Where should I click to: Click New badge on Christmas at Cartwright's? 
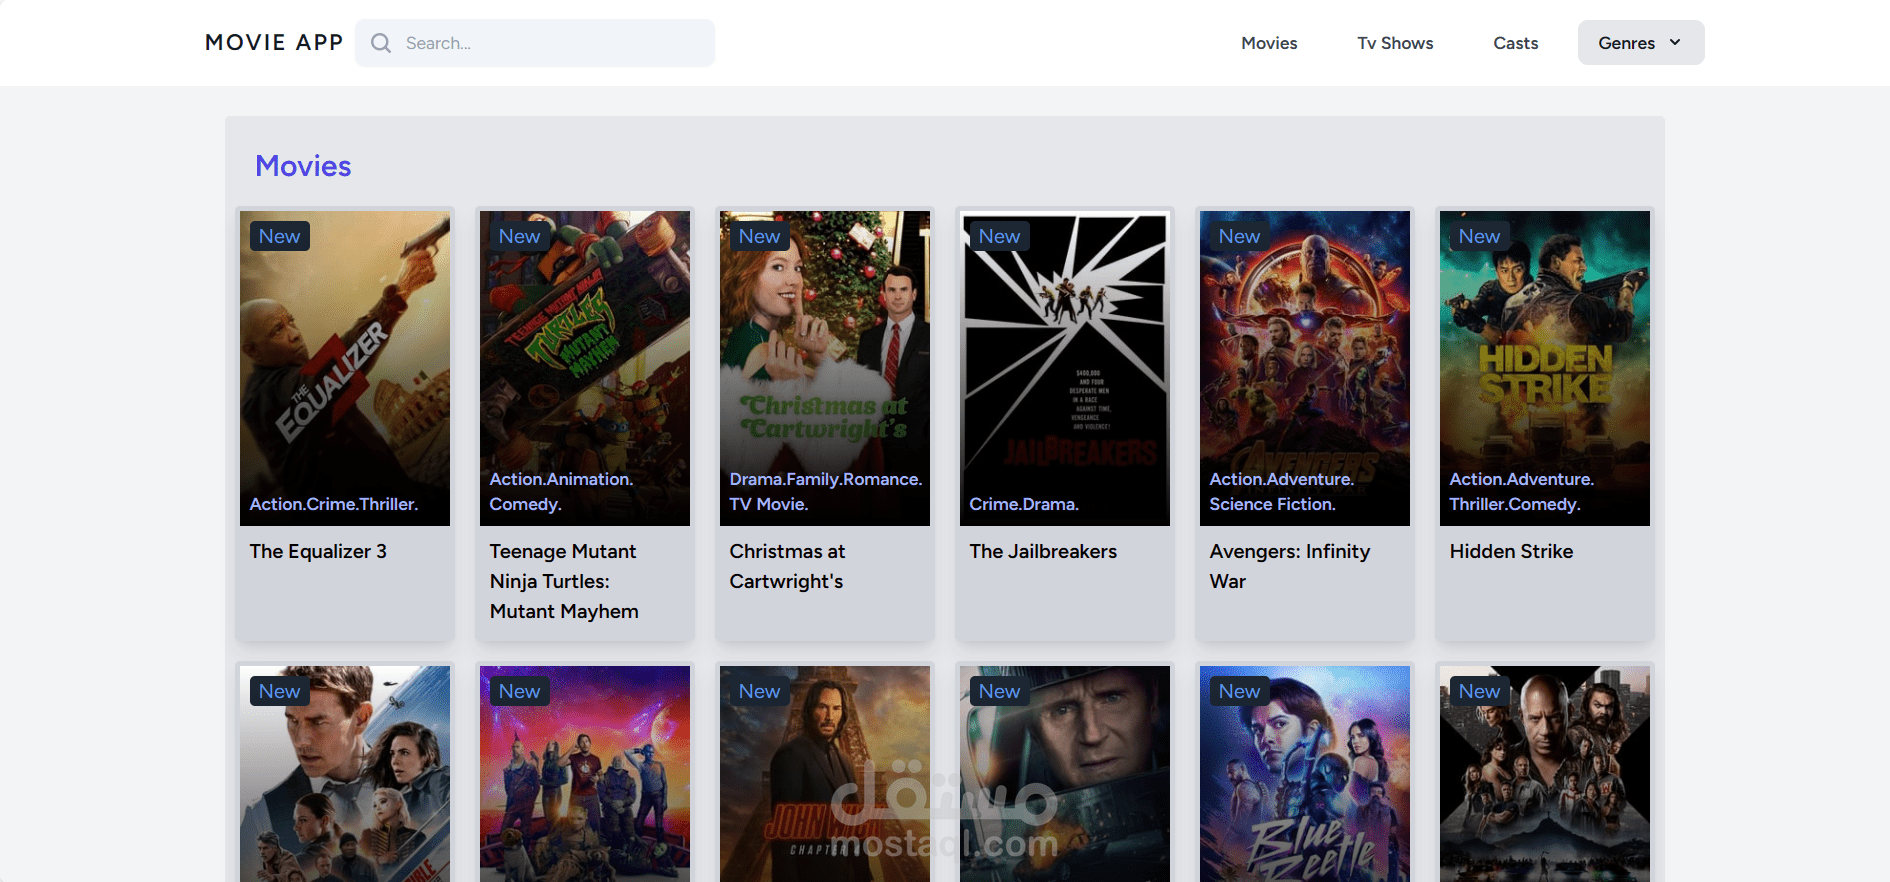click(x=760, y=236)
